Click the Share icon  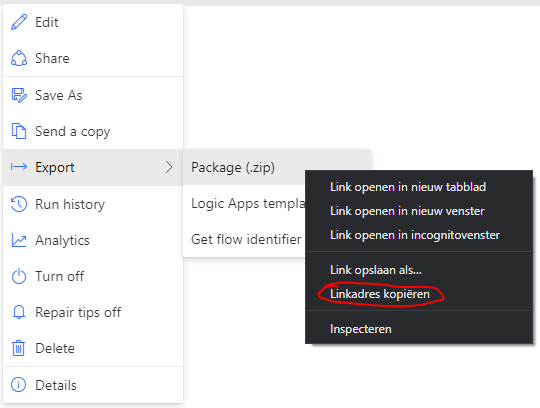click(x=19, y=58)
